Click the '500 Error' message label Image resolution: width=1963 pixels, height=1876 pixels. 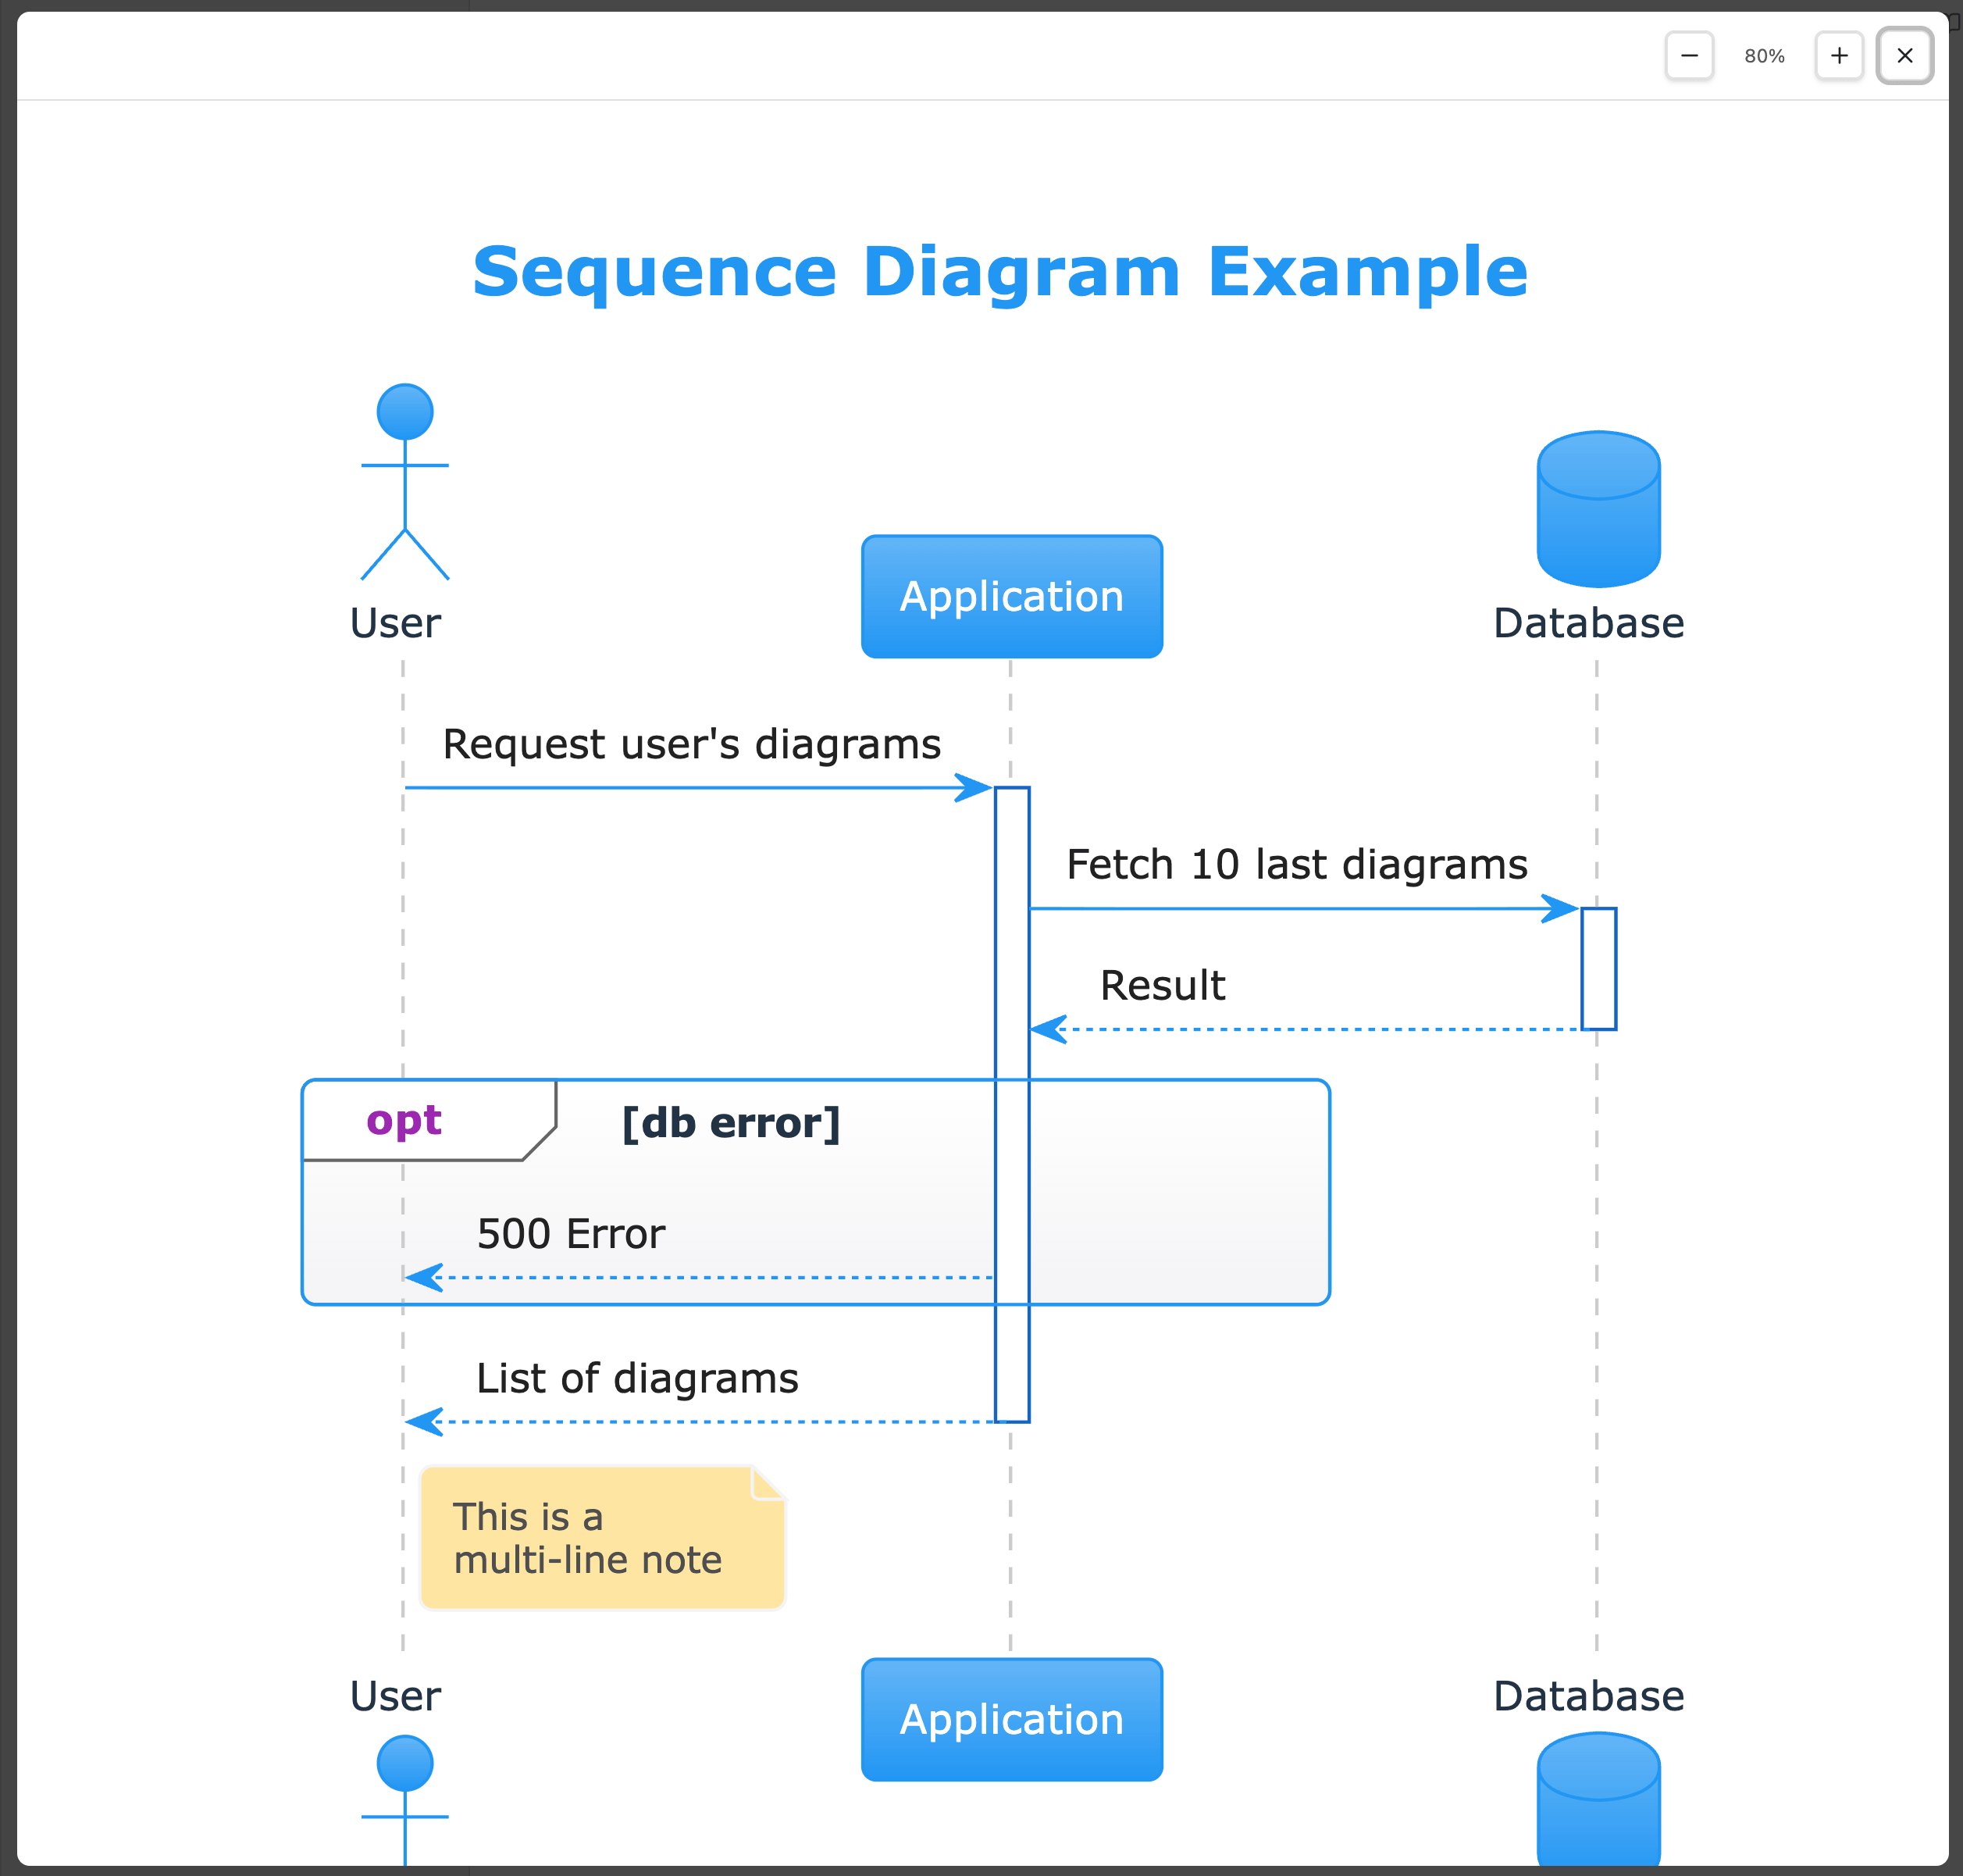(x=571, y=1234)
